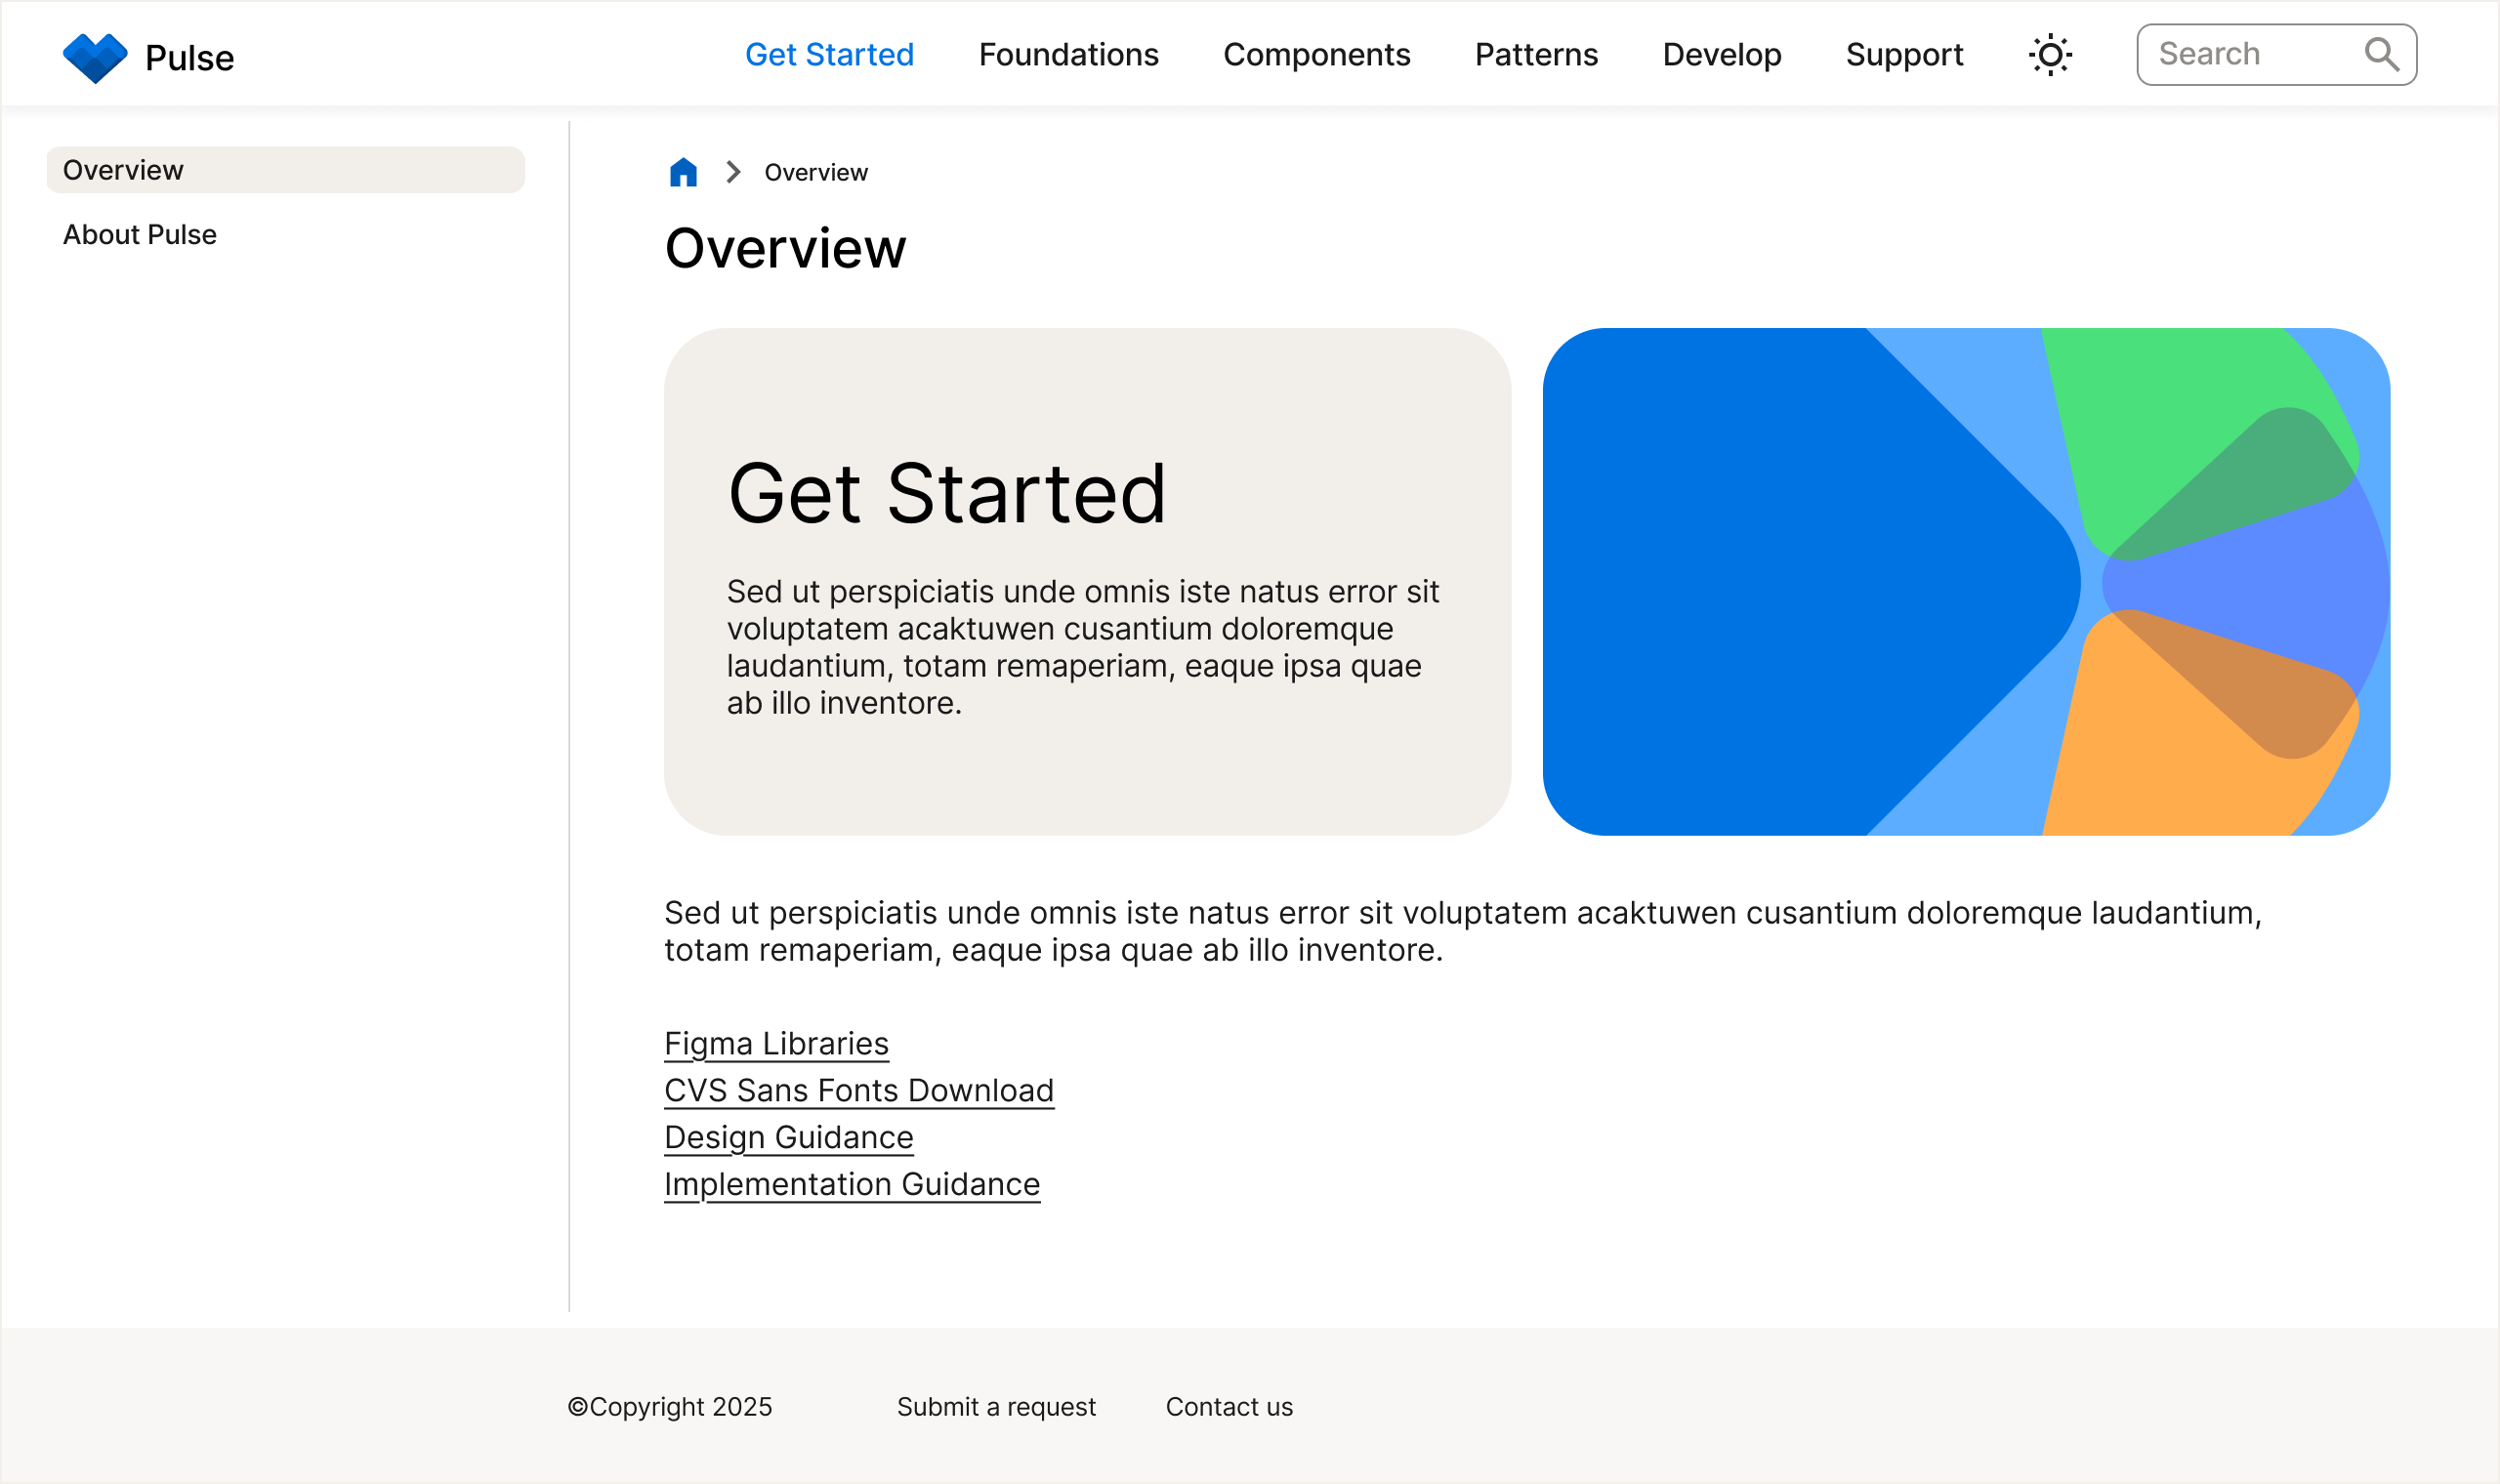Go to the Support section

tap(1904, 55)
